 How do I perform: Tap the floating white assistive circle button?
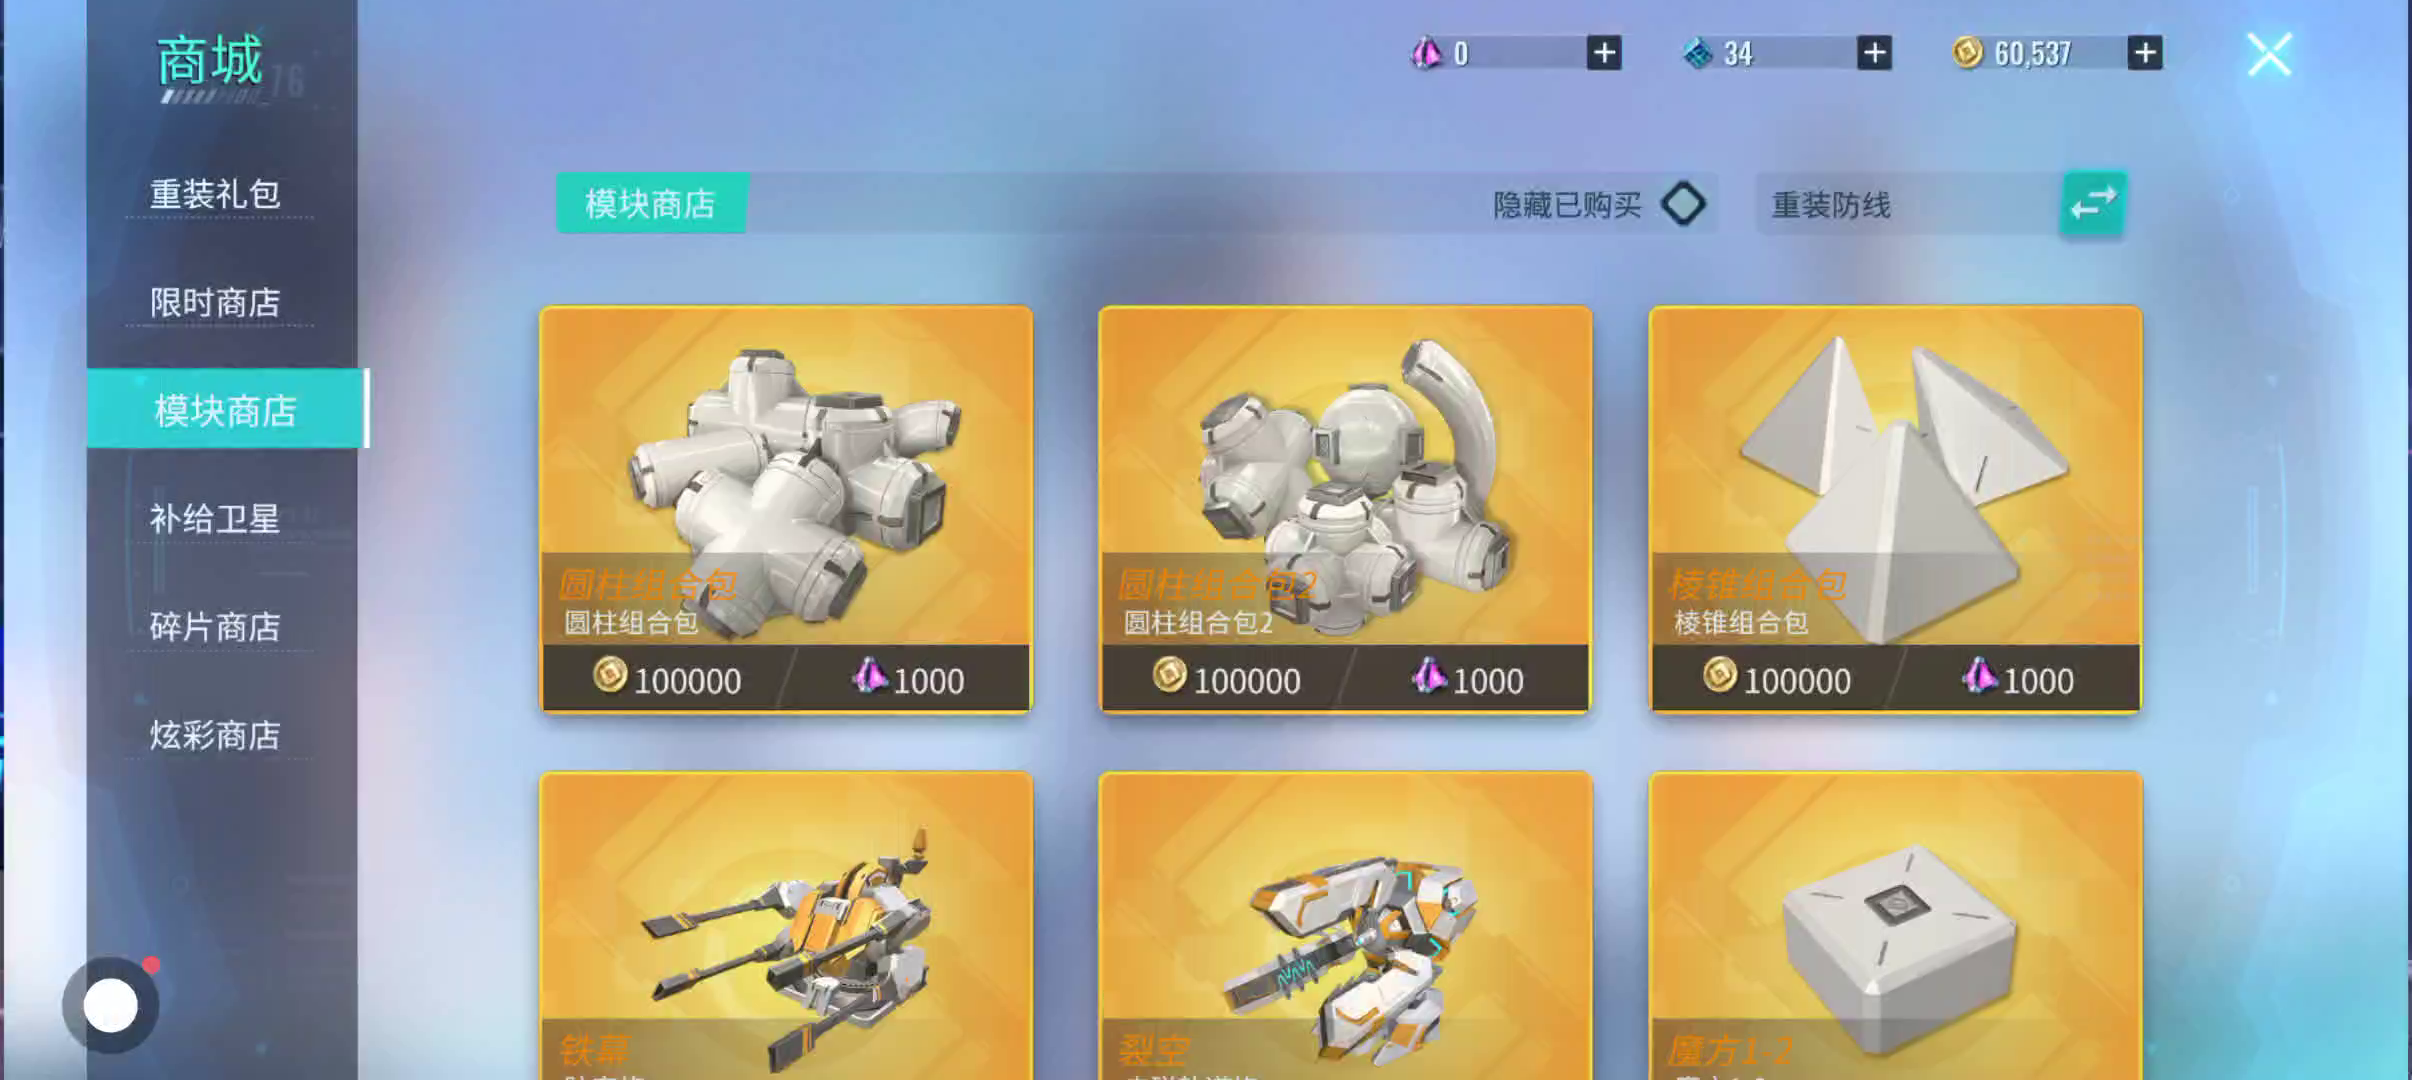tap(110, 1005)
